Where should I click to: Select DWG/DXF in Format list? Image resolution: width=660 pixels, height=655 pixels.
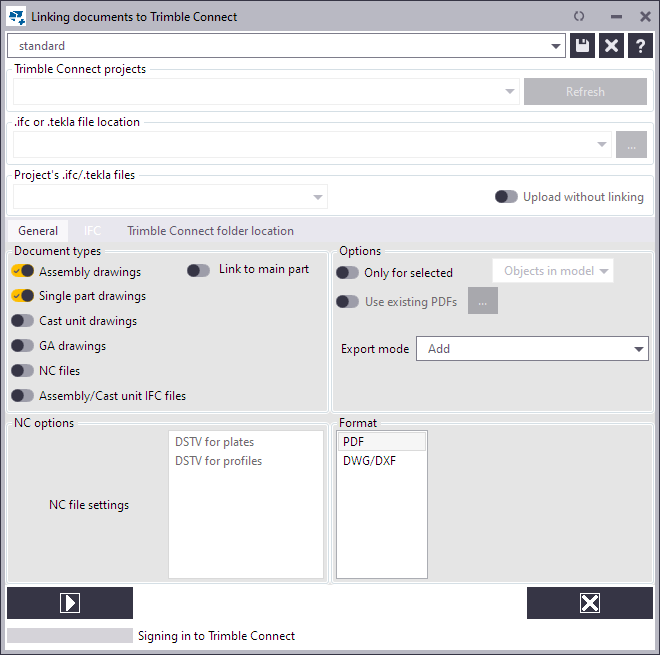[x=382, y=461]
